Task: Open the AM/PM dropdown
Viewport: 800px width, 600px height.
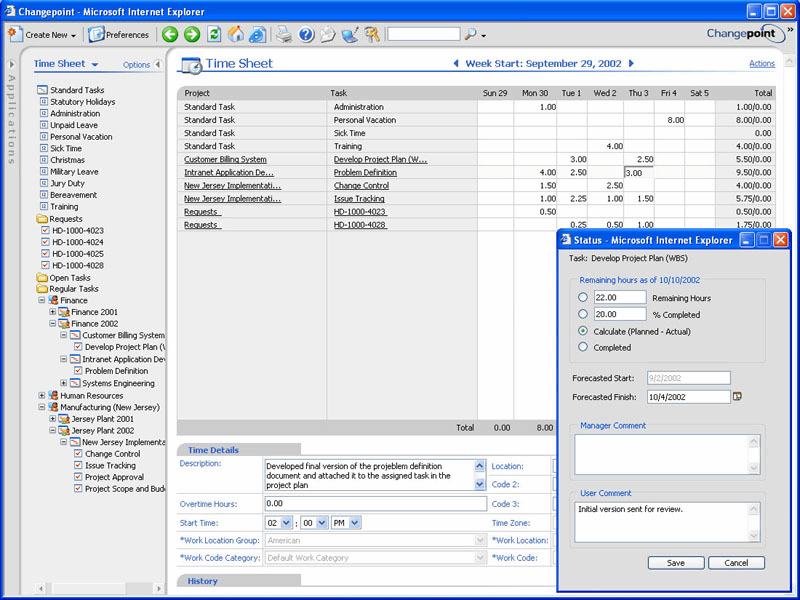Action: click(x=355, y=523)
